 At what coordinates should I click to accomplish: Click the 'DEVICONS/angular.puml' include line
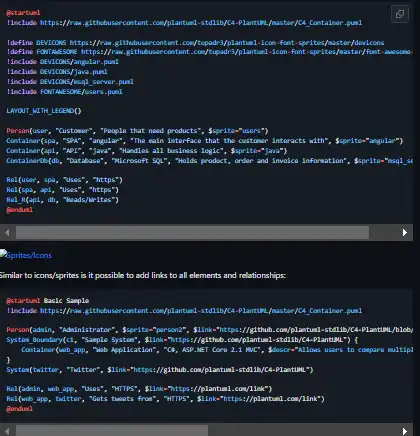pyautogui.click(x=63, y=62)
